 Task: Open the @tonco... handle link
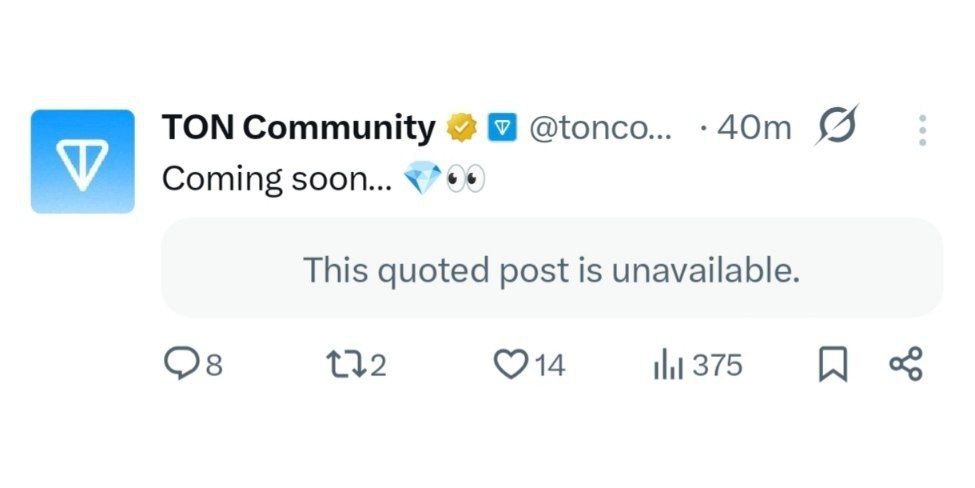[600, 129]
